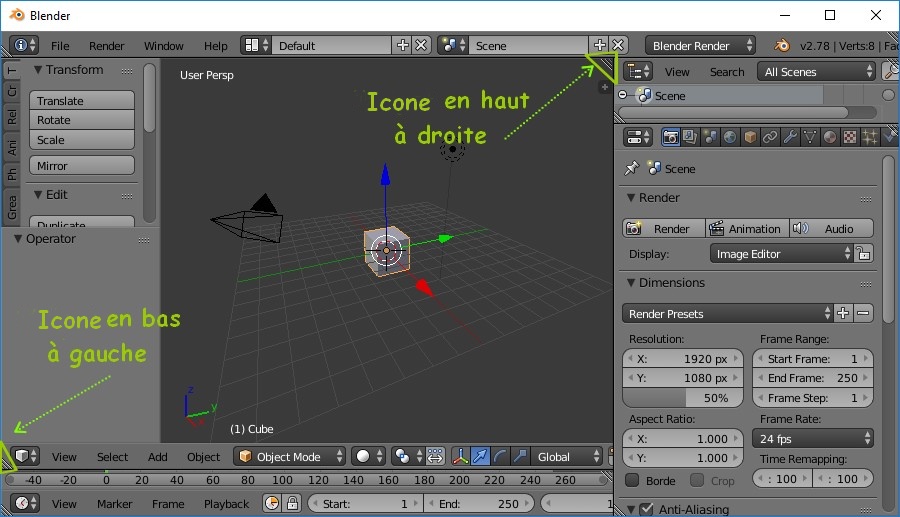
Task: Open the All Scenes display dropdown
Action: [x=816, y=72]
